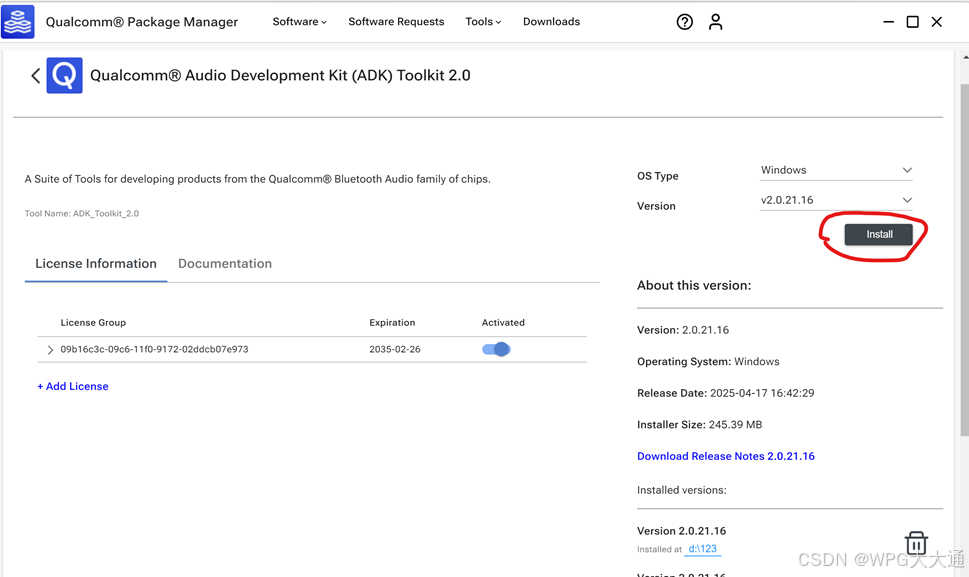Click Installer Size: 245.39 MB text

(x=700, y=424)
